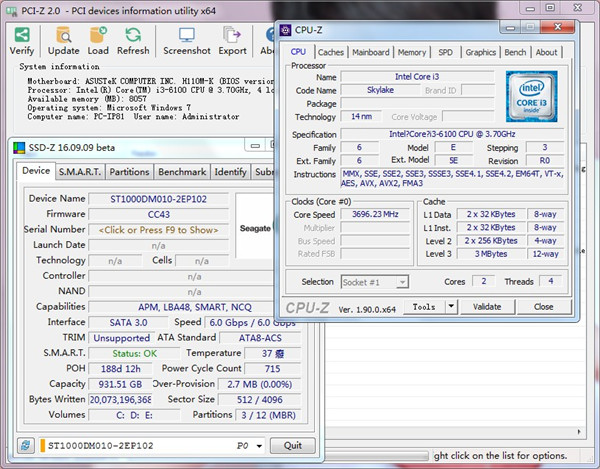The width and height of the screenshot is (600, 469).
Task: Open the SSD-Z drive selection dropdown
Action: point(260,446)
